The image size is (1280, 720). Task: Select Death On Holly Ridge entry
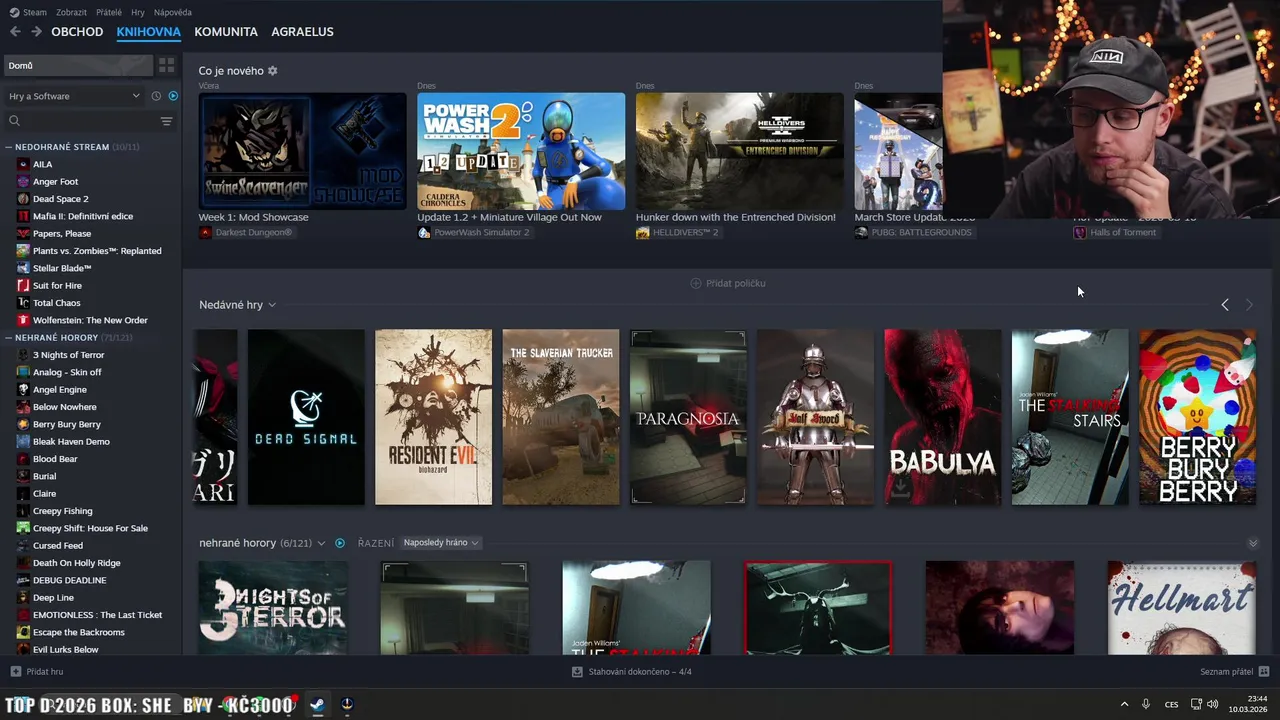pos(76,563)
